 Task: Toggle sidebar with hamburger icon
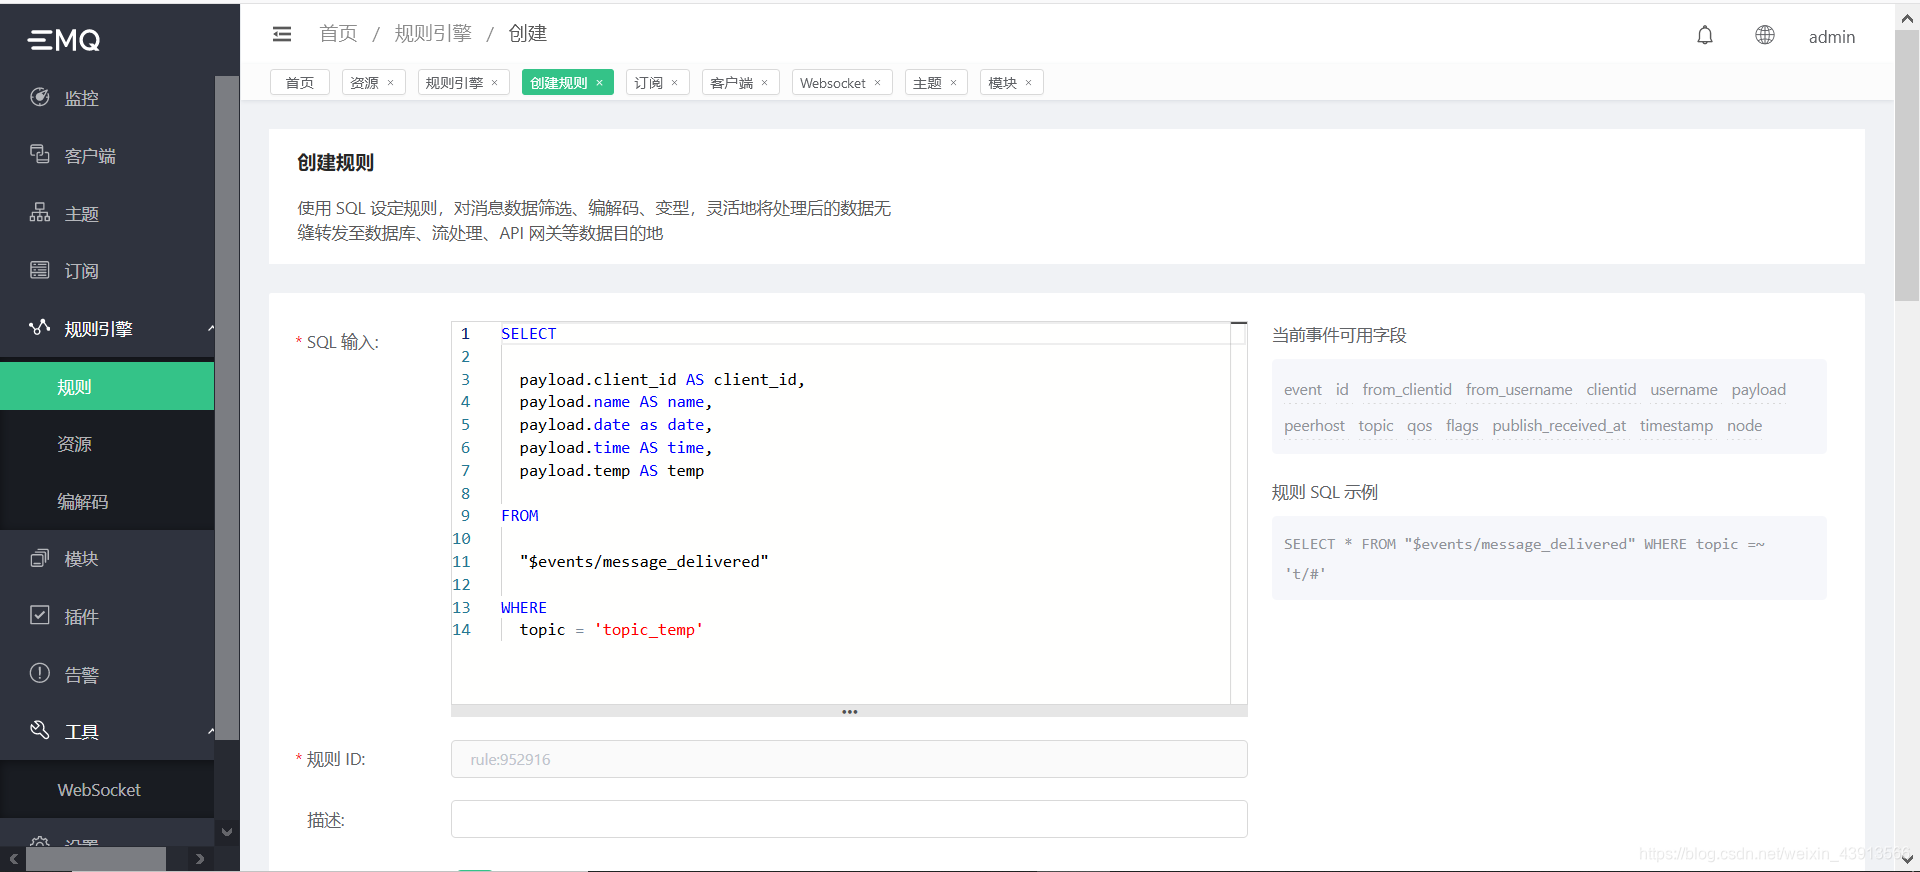[x=282, y=34]
